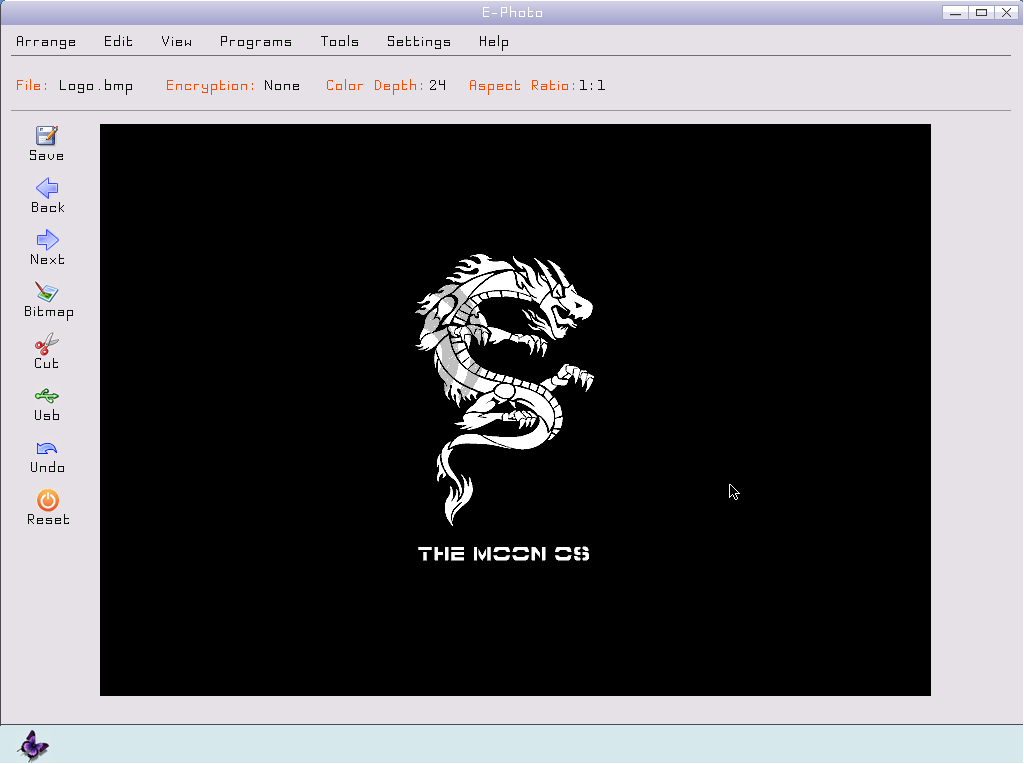Image resolution: width=1024 pixels, height=764 pixels.
Task: Open the Programs menu
Action: 255,42
